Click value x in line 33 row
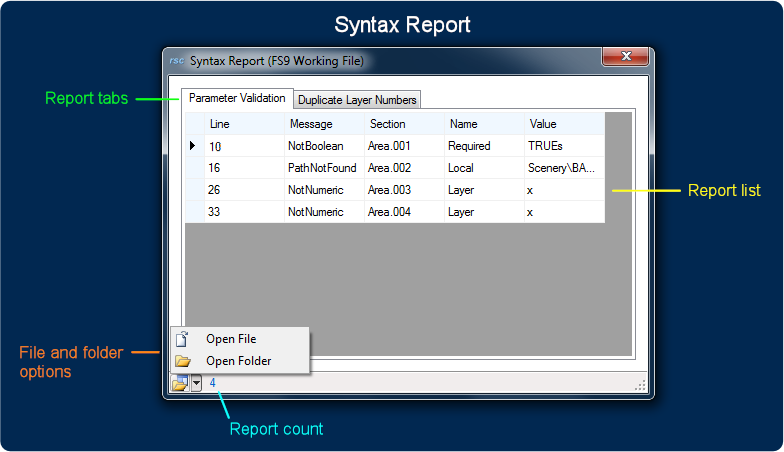The height and width of the screenshot is (452, 784). click(564, 212)
